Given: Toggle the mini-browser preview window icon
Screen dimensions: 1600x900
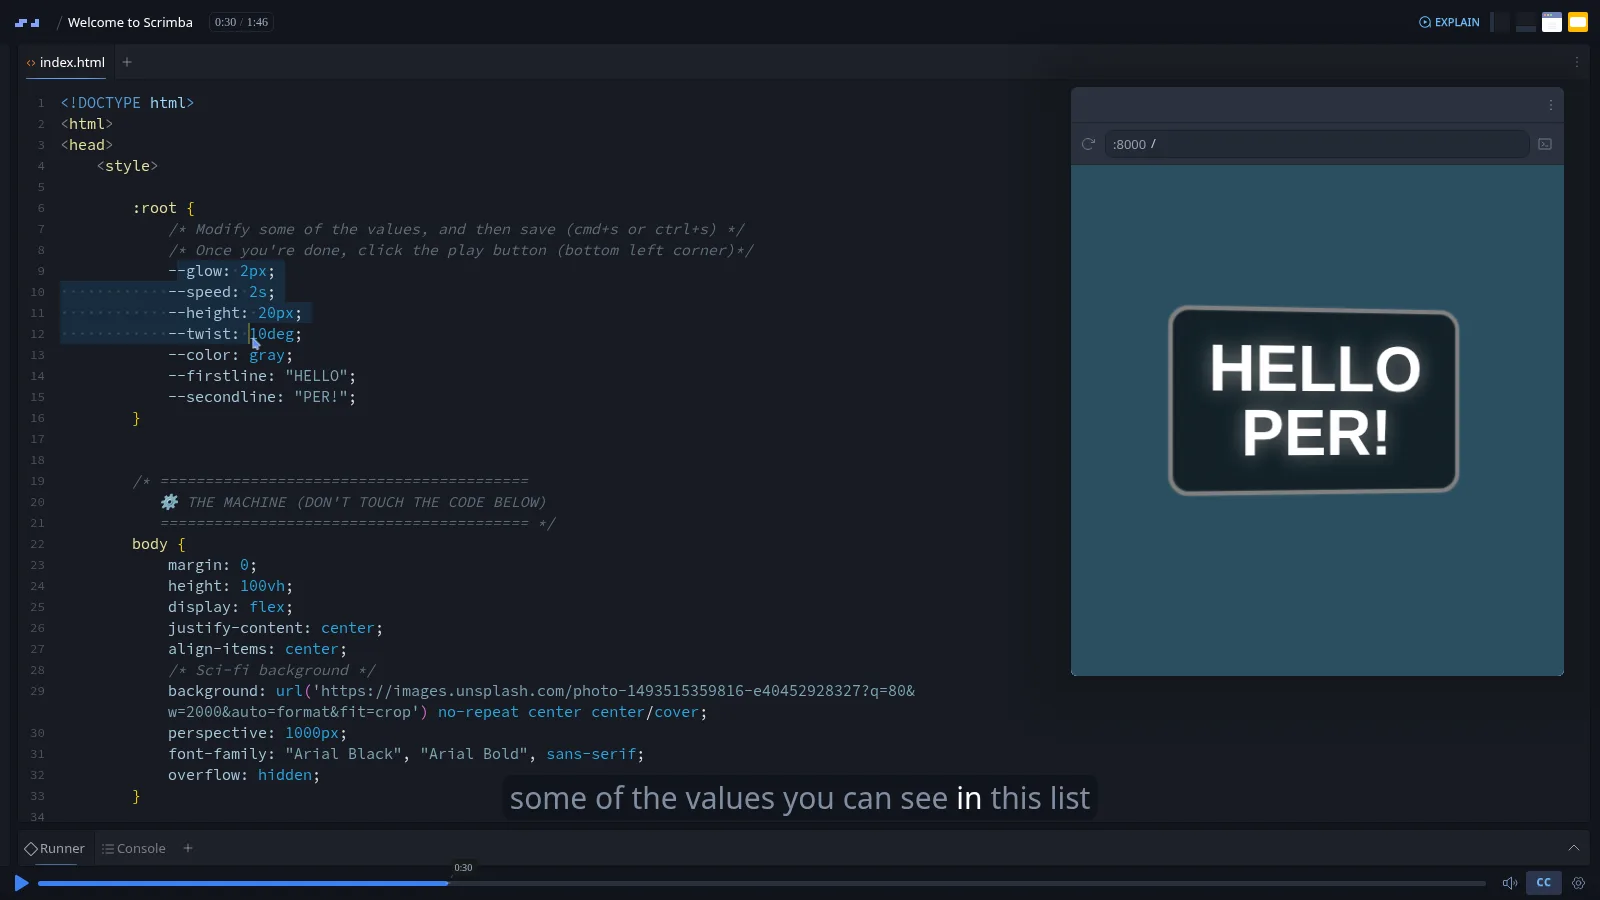Looking at the screenshot, I should point(1552,22).
